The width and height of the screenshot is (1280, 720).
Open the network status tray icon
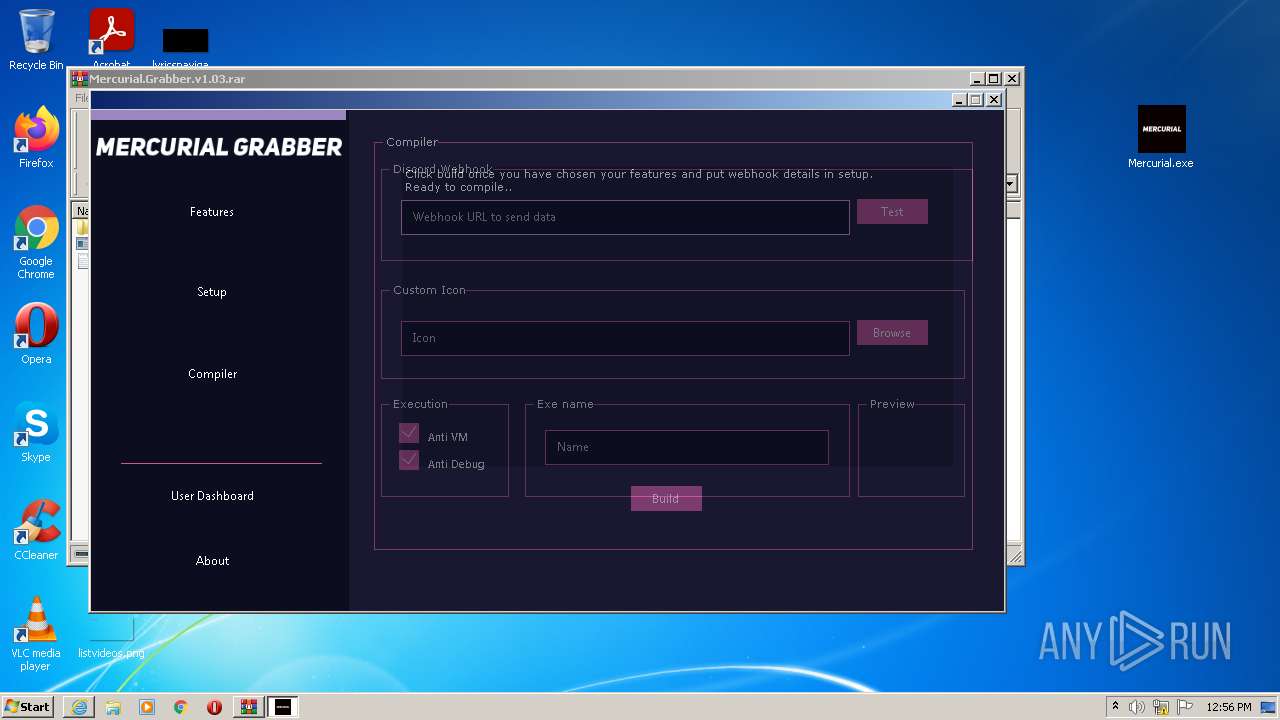1161,707
